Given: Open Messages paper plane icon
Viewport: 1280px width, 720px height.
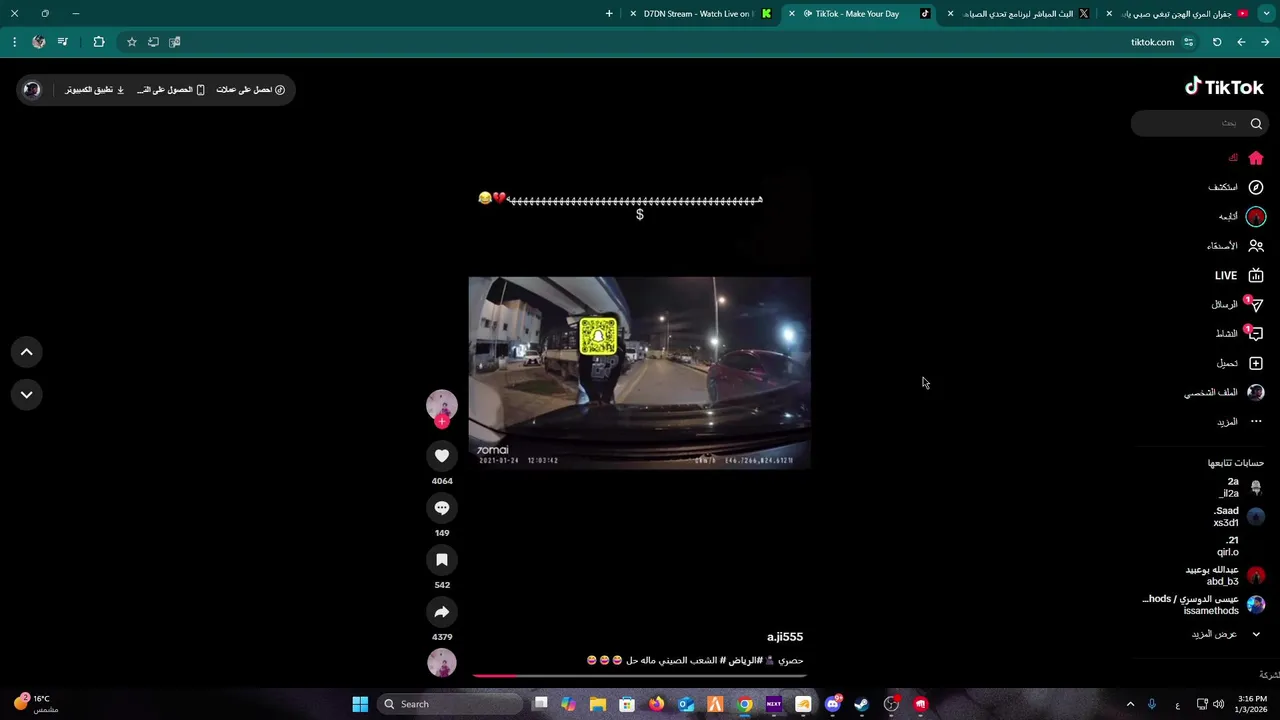Looking at the screenshot, I should coord(1255,305).
